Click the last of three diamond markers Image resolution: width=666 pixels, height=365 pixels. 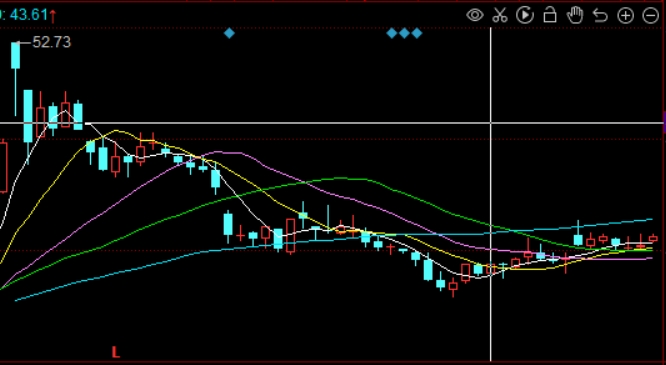click(x=417, y=33)
